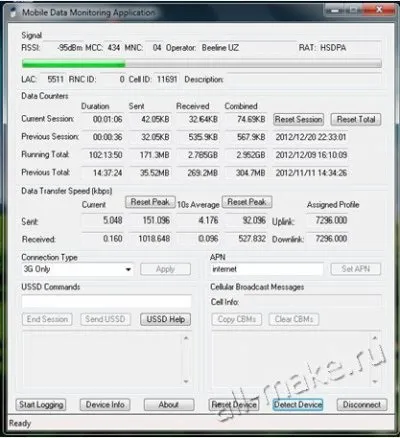Open USSD Help

166,319
